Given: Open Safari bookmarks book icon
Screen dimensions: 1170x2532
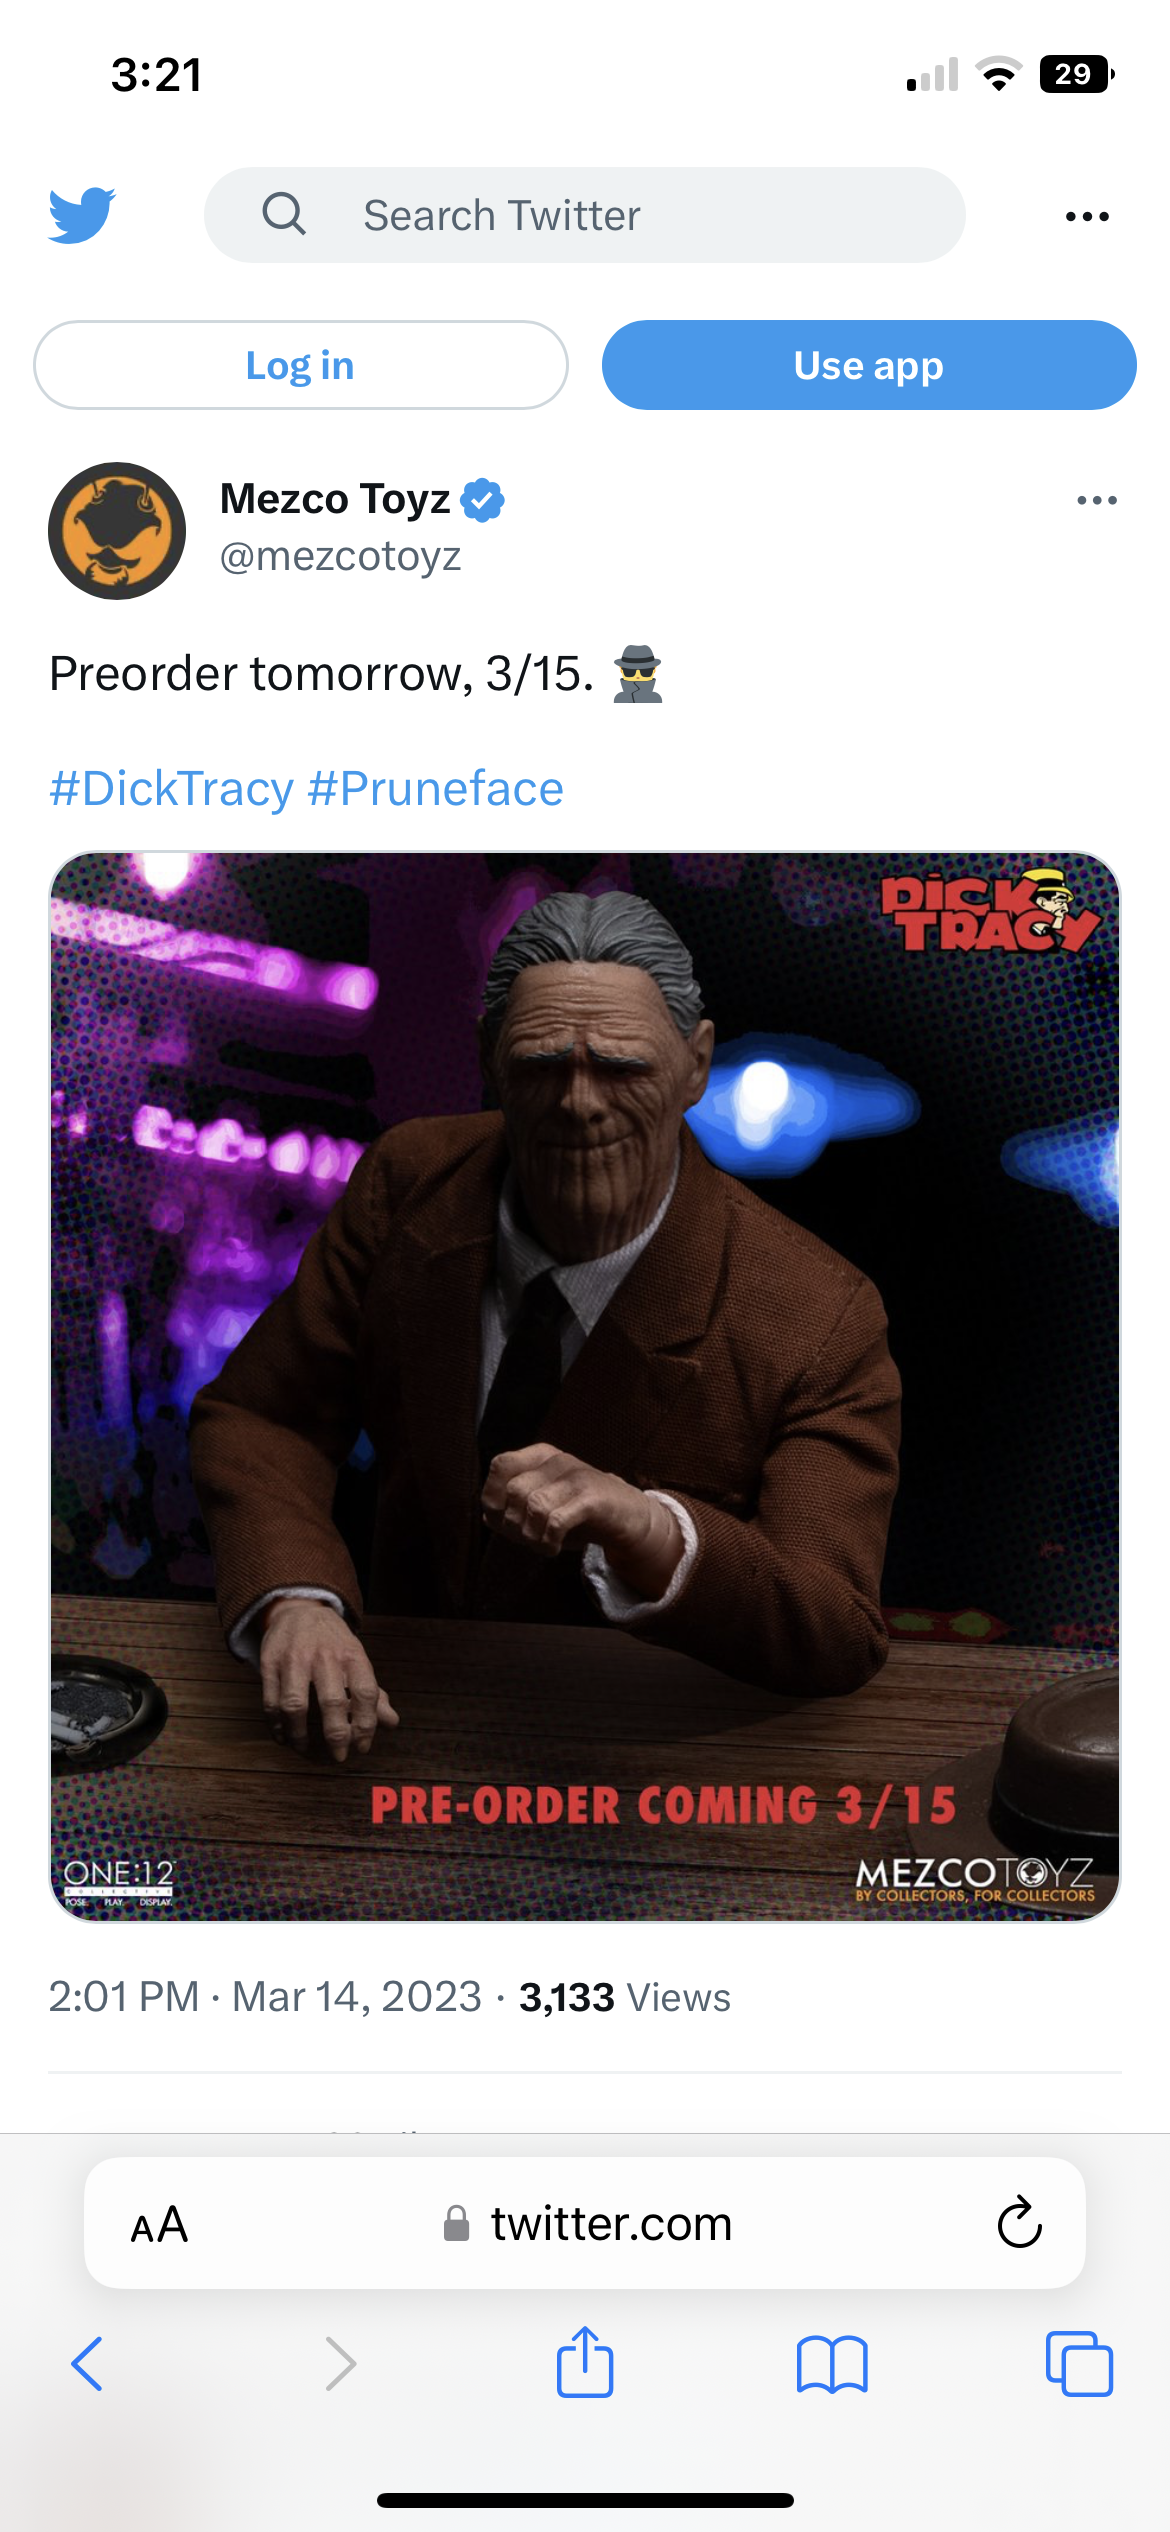Looking at the screenshot, I should point(832,2364).
